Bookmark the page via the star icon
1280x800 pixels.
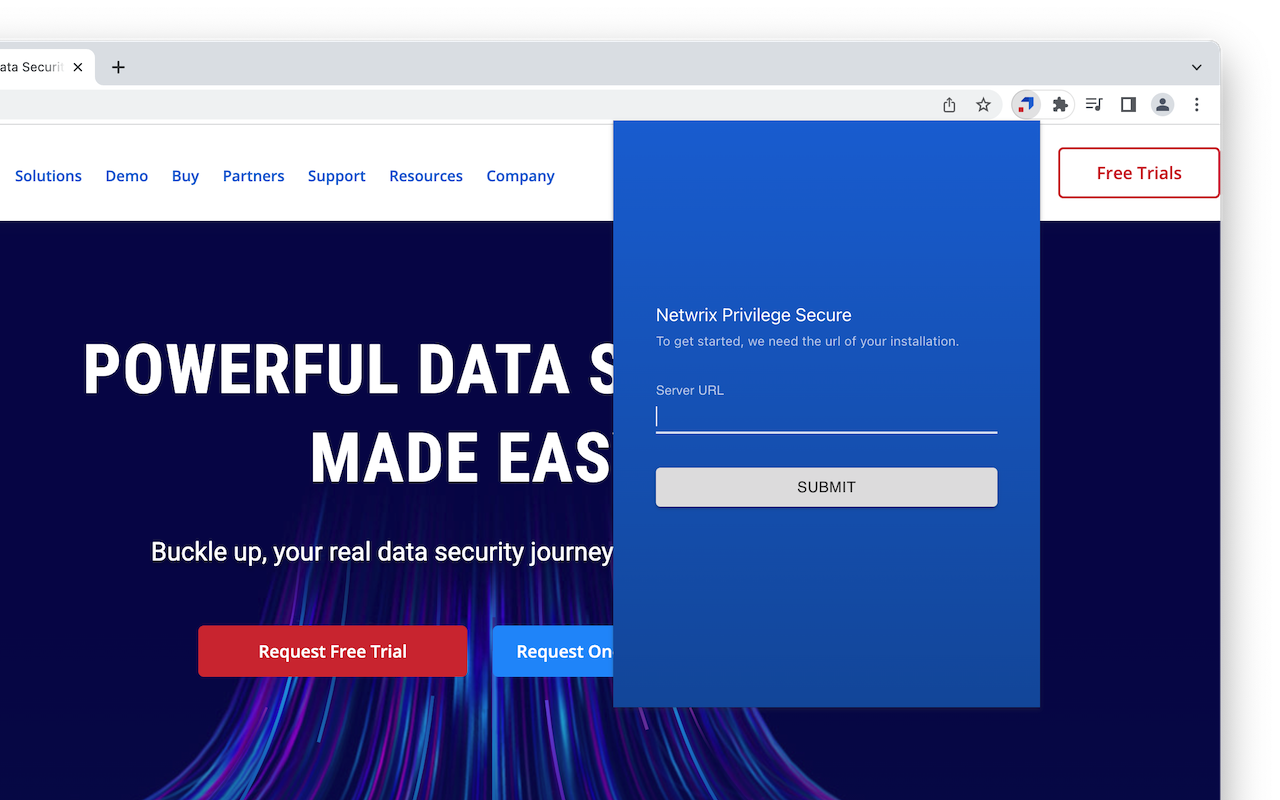[x=983, y=104]
